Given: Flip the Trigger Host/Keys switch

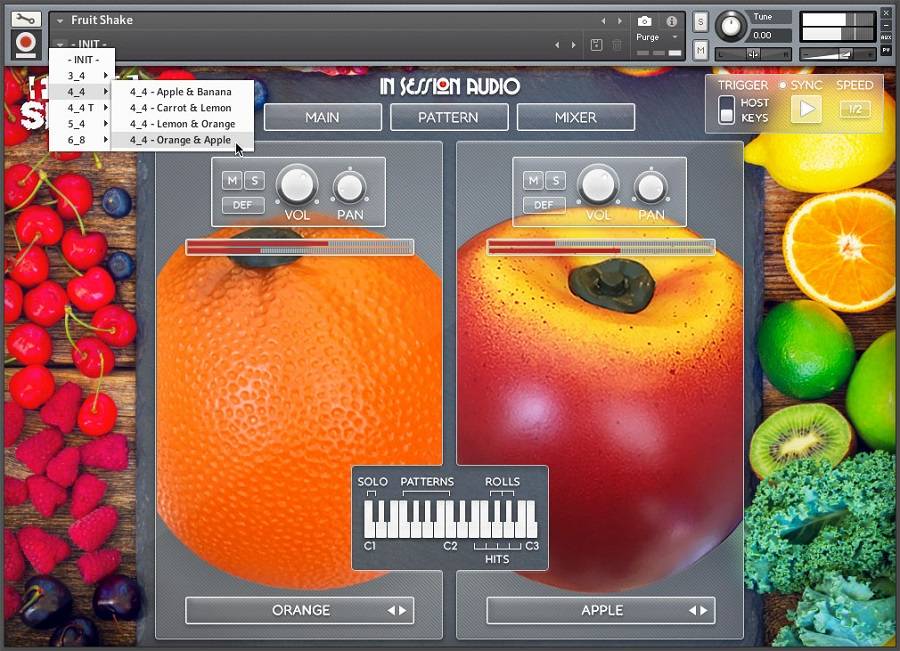Looking at the screenshot, I should (x=727, y=110).
